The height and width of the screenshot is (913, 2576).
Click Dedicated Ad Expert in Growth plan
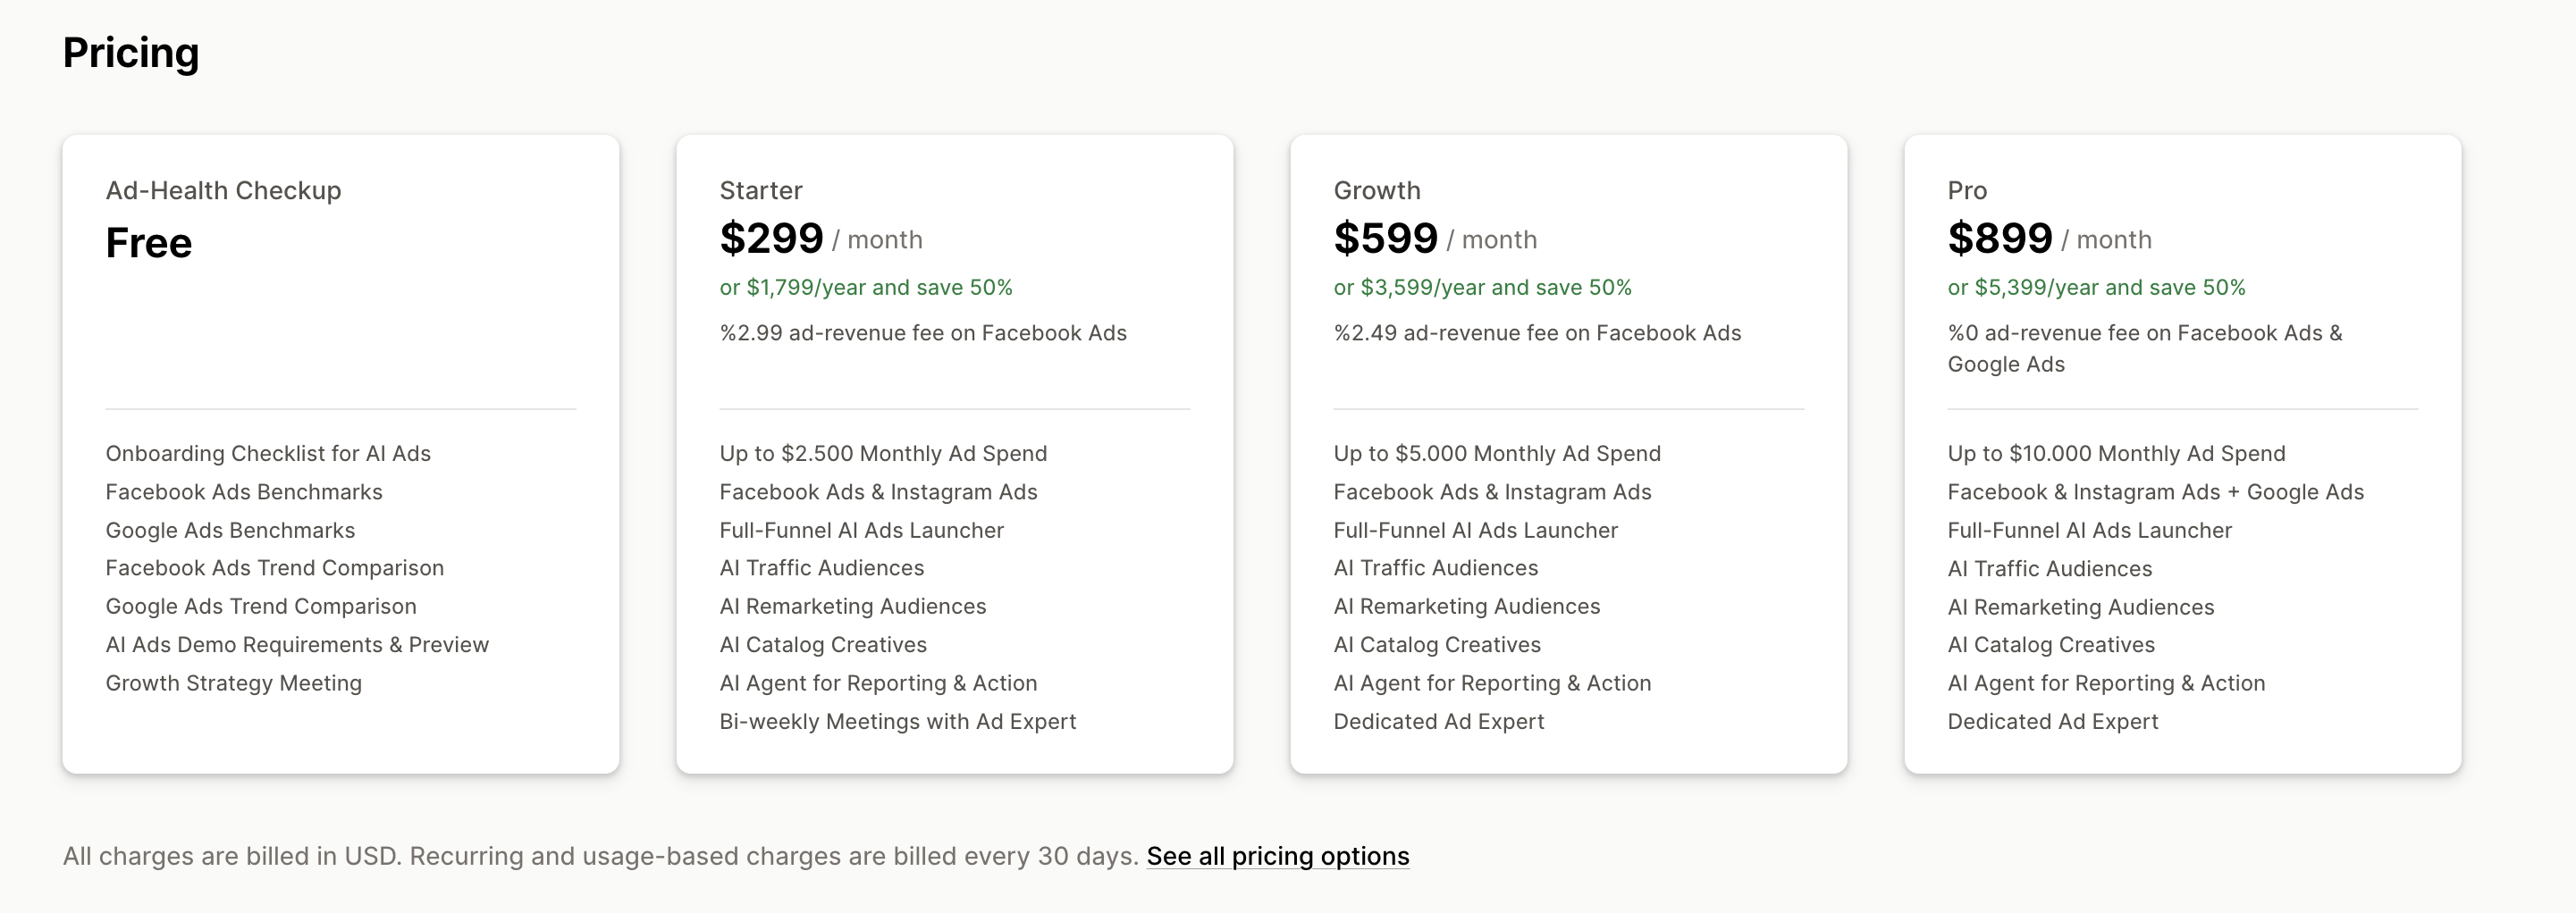pyautogui.click(x=1438, y=721)
